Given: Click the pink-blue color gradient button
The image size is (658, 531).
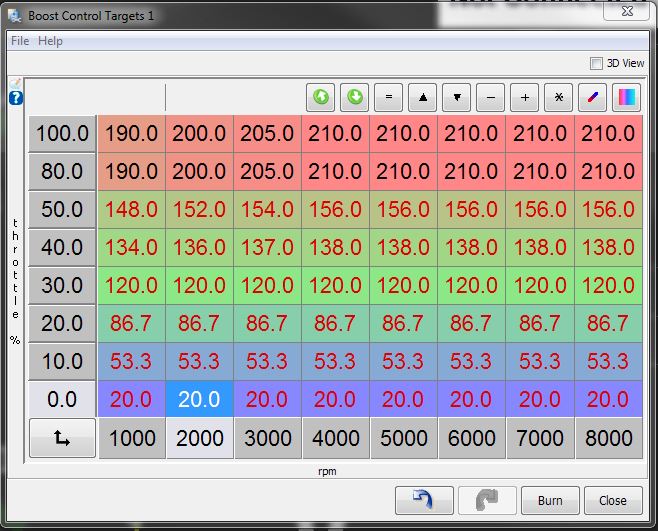Looking at the screenshot, I should point(627,98).
